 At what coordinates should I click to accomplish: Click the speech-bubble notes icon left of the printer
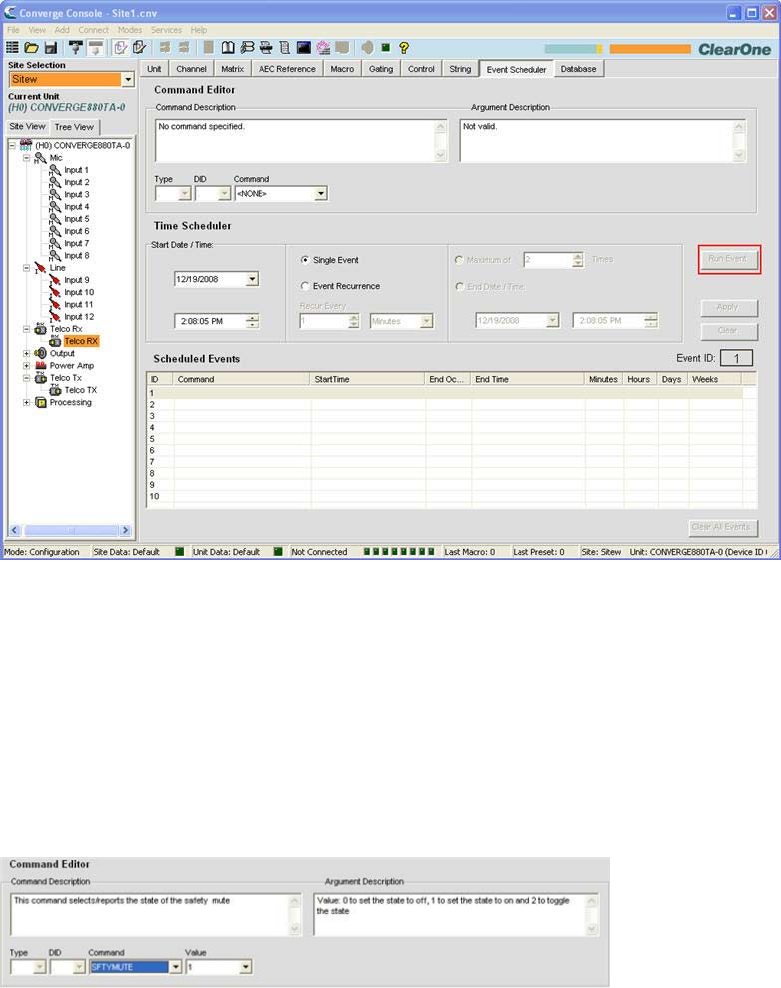click(x=247, y=47)
